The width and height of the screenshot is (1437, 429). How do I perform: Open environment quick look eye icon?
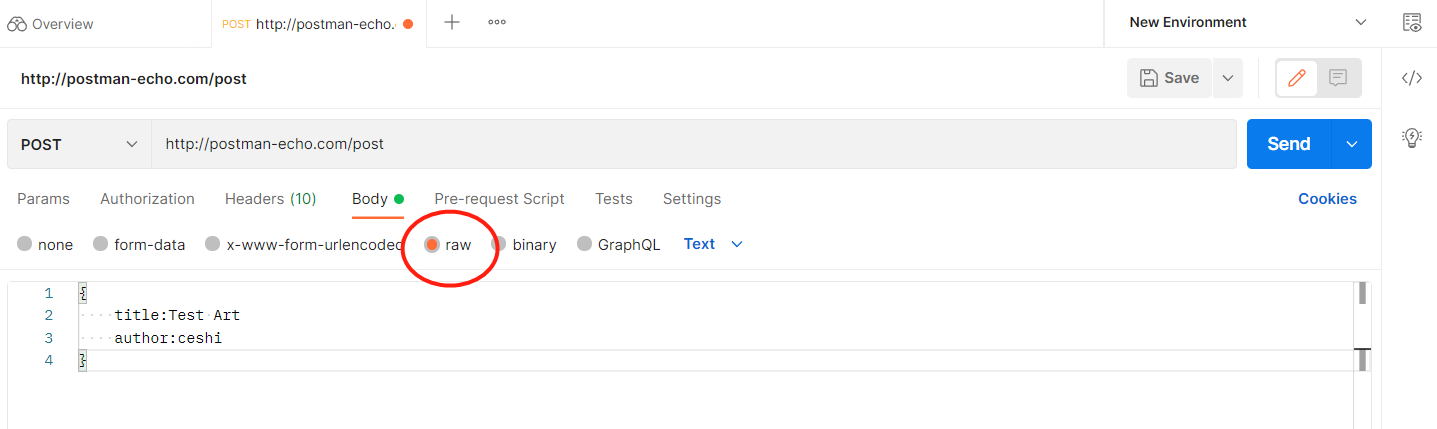point(1412,23)
